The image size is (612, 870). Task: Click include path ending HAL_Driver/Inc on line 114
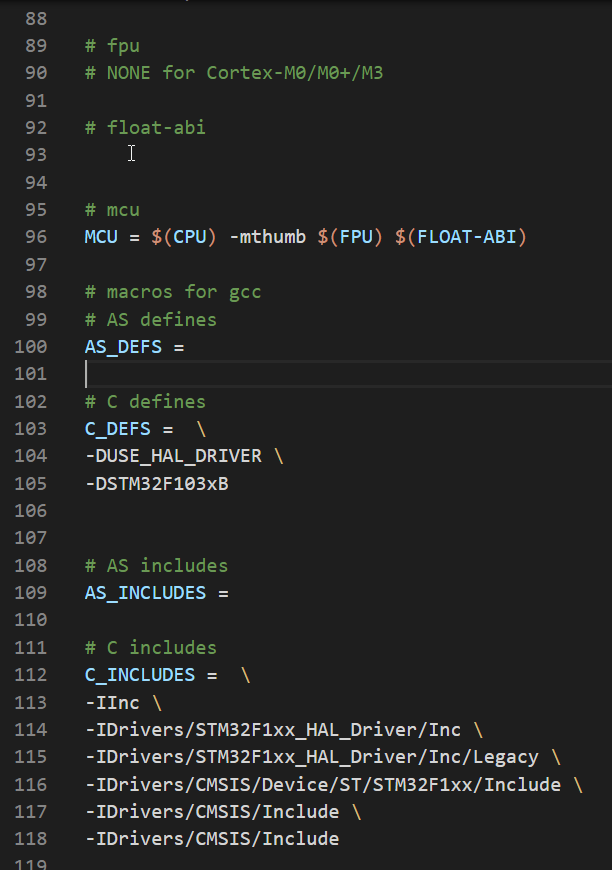pos(272,730)
